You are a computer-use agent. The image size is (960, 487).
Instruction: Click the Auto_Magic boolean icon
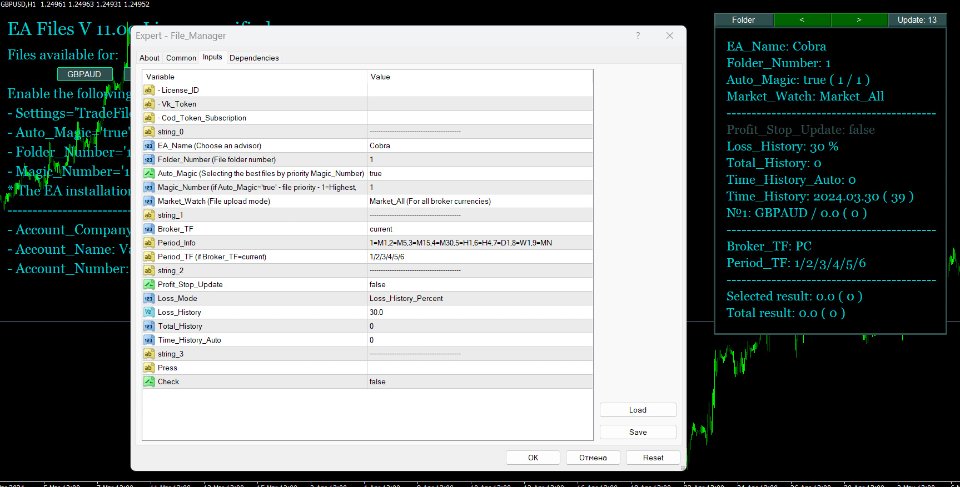pyautogui.click(x=149, y=173)
